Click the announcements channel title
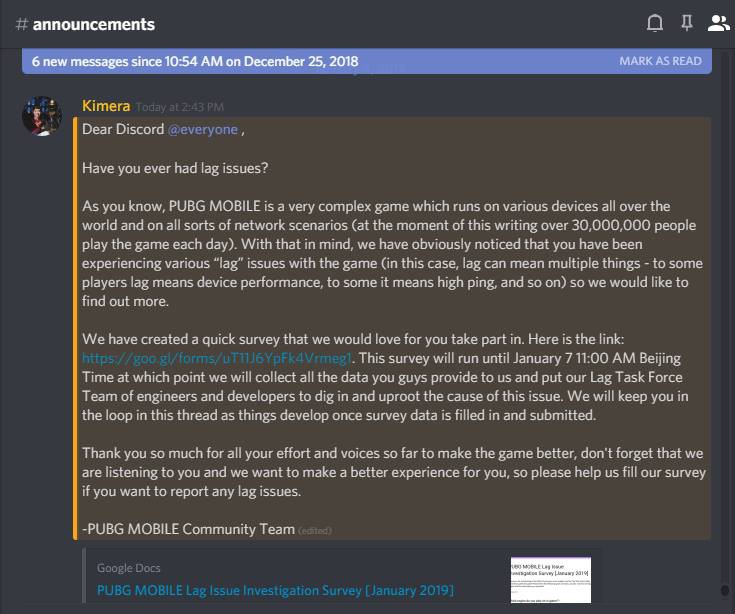 (94, 24)
